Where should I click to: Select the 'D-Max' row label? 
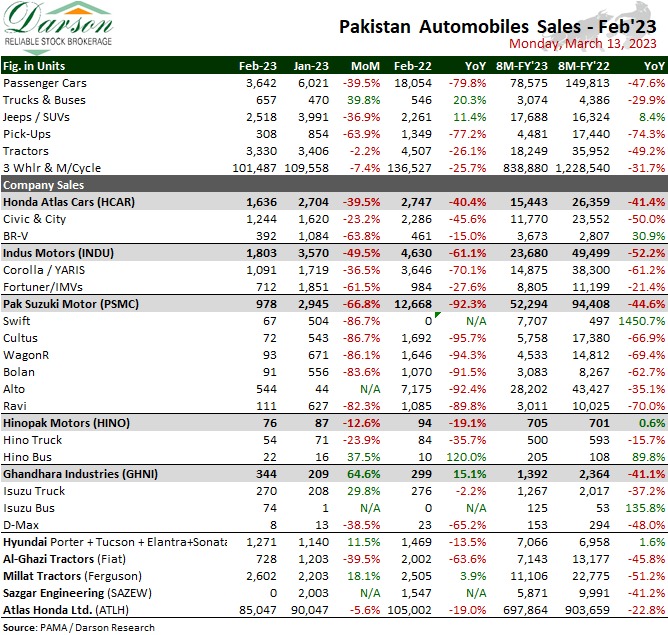[x=21, y=525]
